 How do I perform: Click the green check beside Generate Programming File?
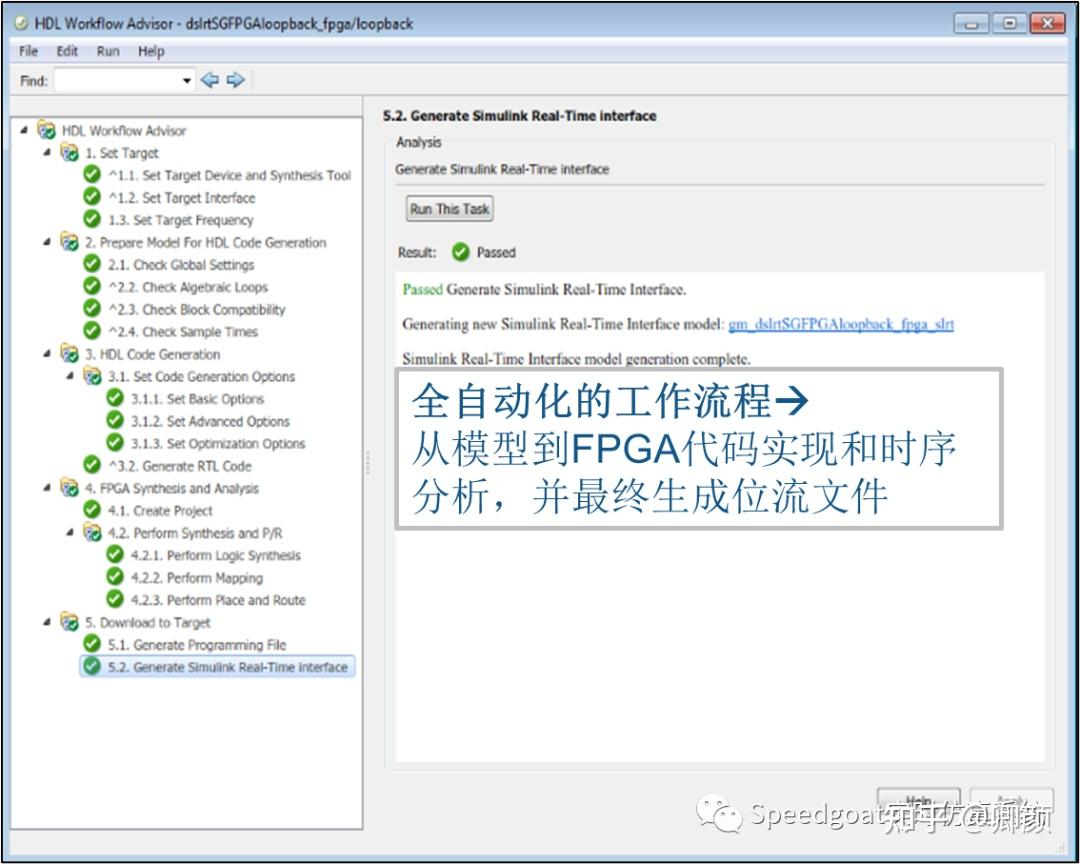pyautogui.click(x=90, y=645)
